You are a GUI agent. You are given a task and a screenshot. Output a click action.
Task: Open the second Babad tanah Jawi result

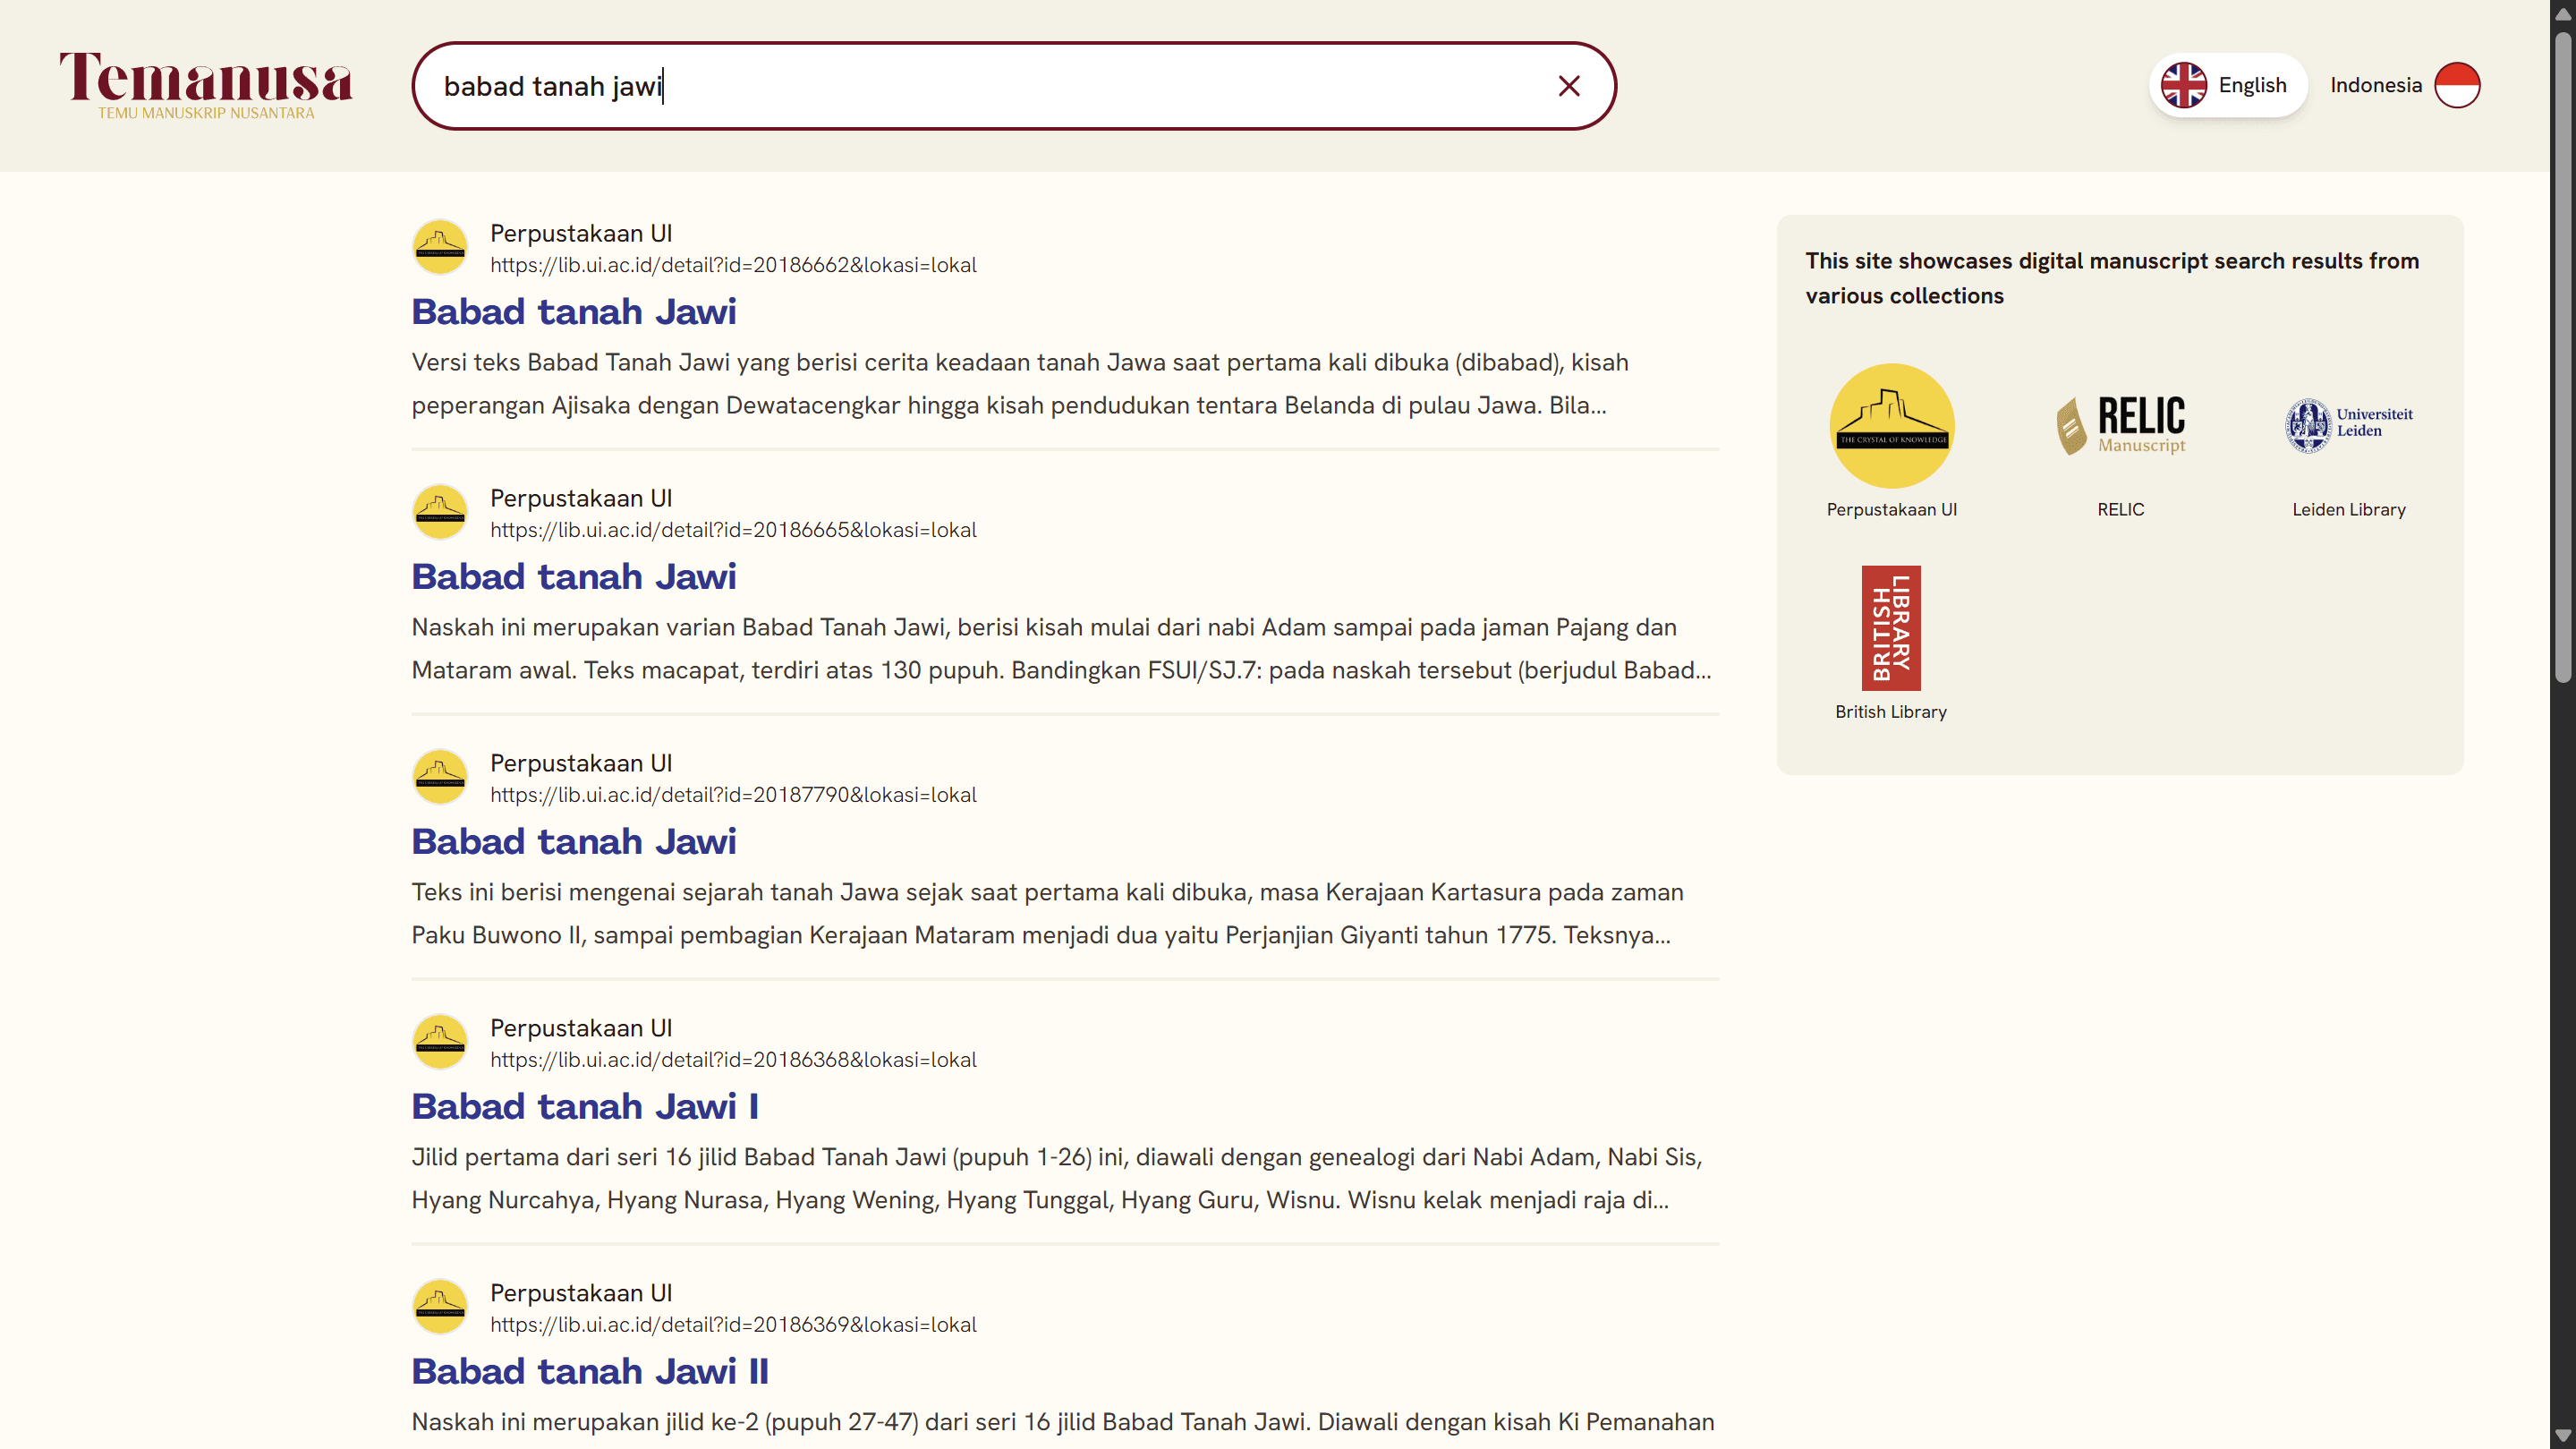point(573,576)
